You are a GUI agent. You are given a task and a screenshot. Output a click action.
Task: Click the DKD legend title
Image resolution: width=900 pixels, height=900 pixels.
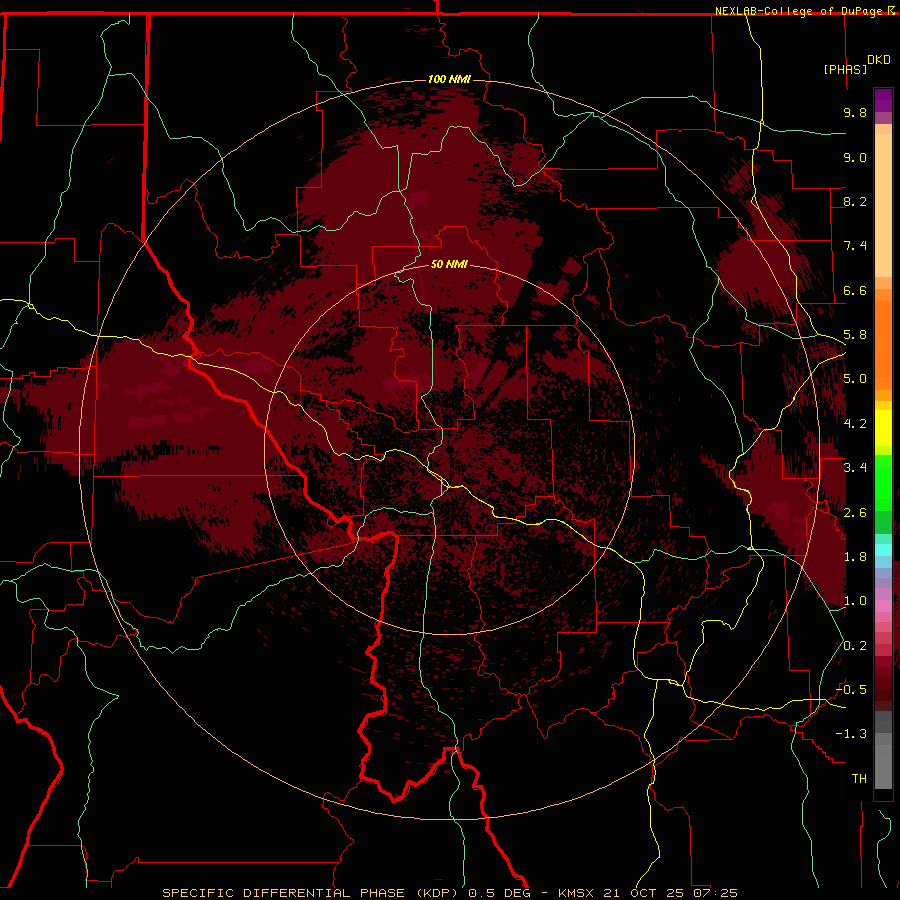point(879,60)
